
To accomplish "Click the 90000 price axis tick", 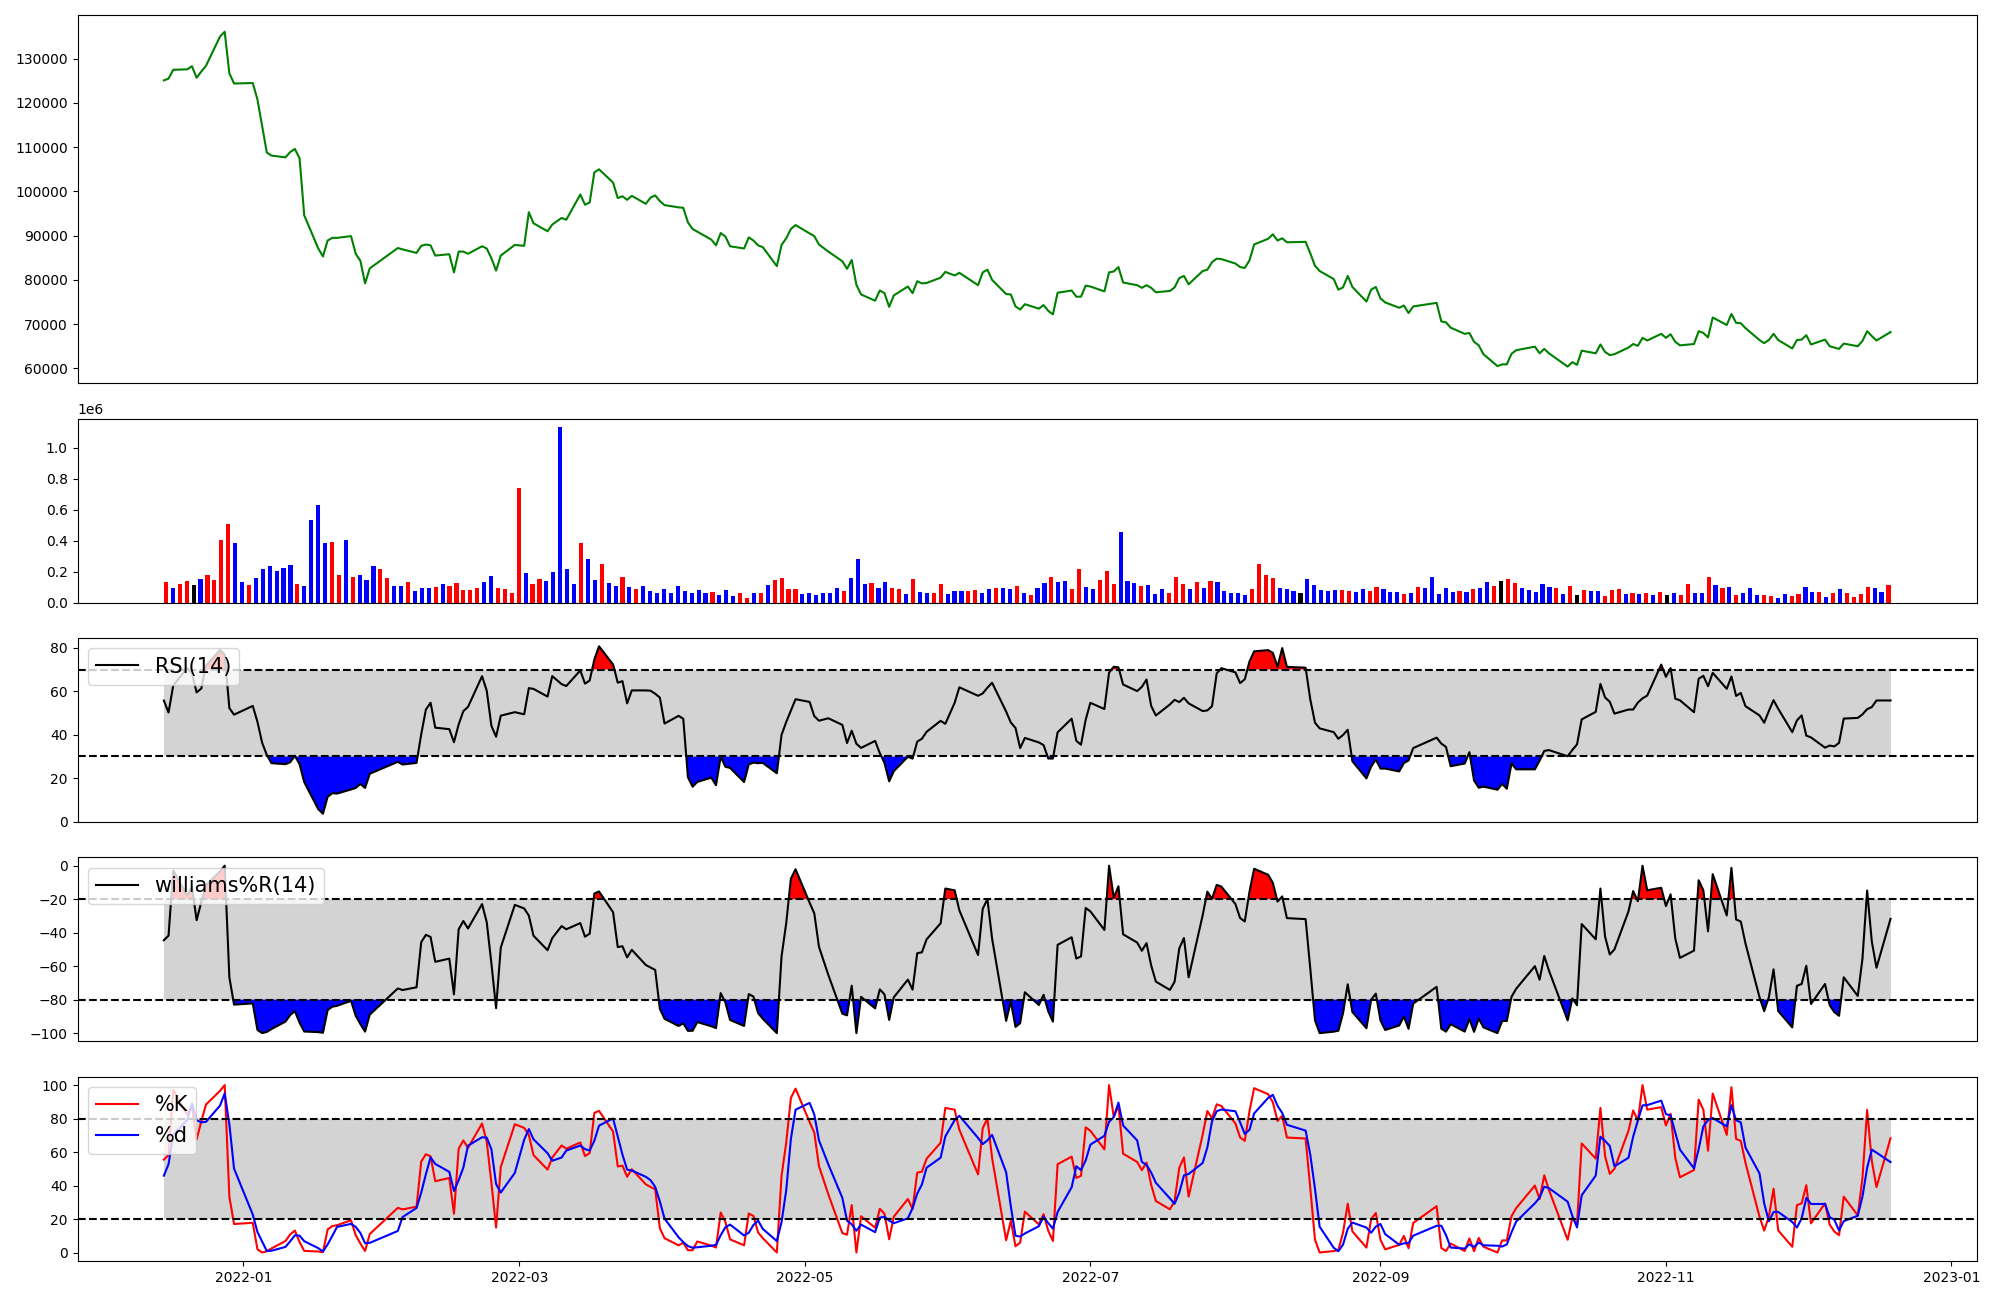I will click(46, 236).
